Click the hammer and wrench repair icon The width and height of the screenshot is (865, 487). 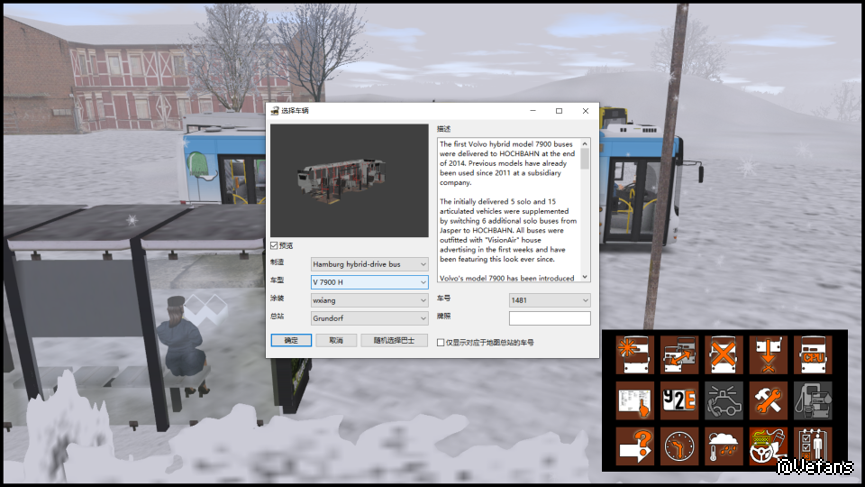click(769, 400)
